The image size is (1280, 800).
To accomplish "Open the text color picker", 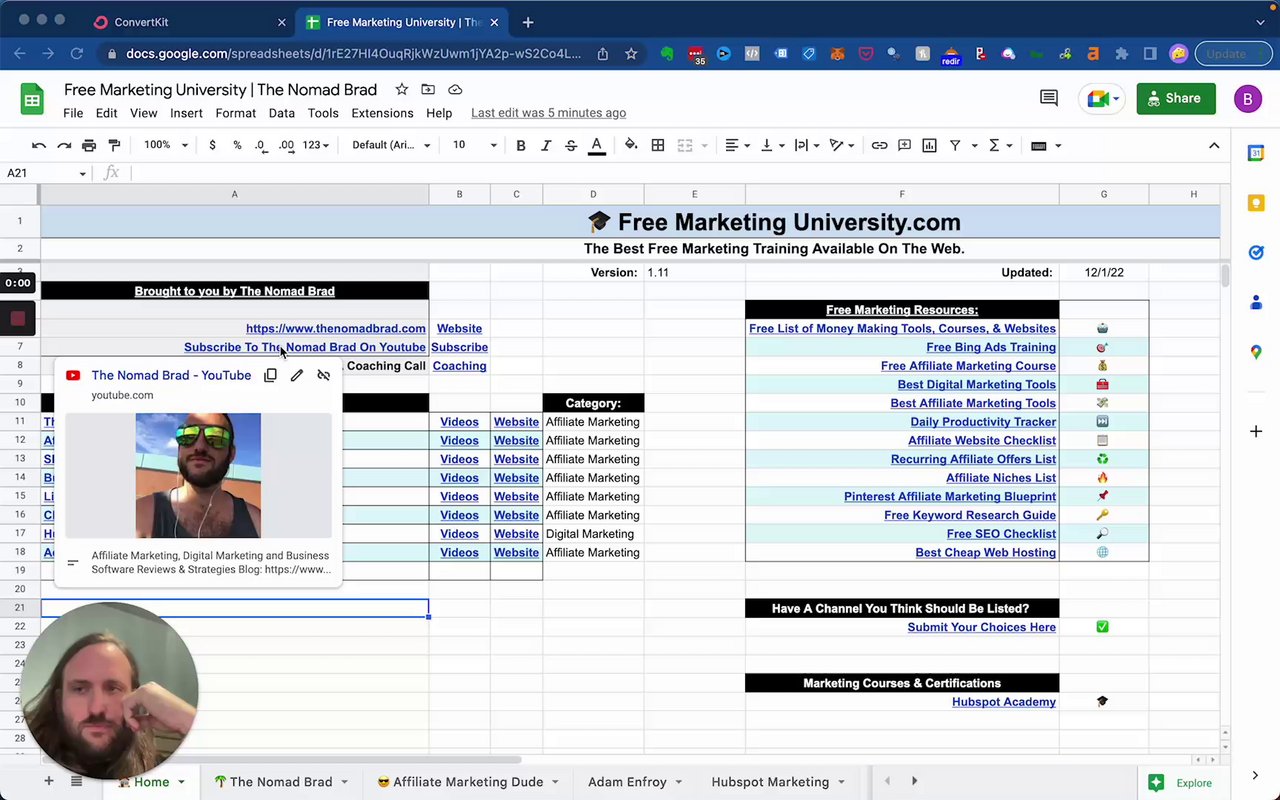I will tap(596, 145).
